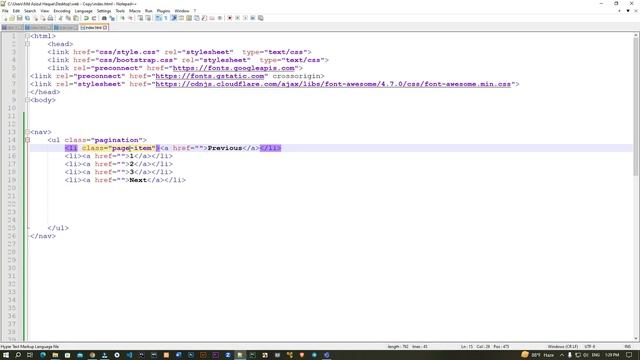Collapse the html fold marker on line 1

[x=27, y=36]
